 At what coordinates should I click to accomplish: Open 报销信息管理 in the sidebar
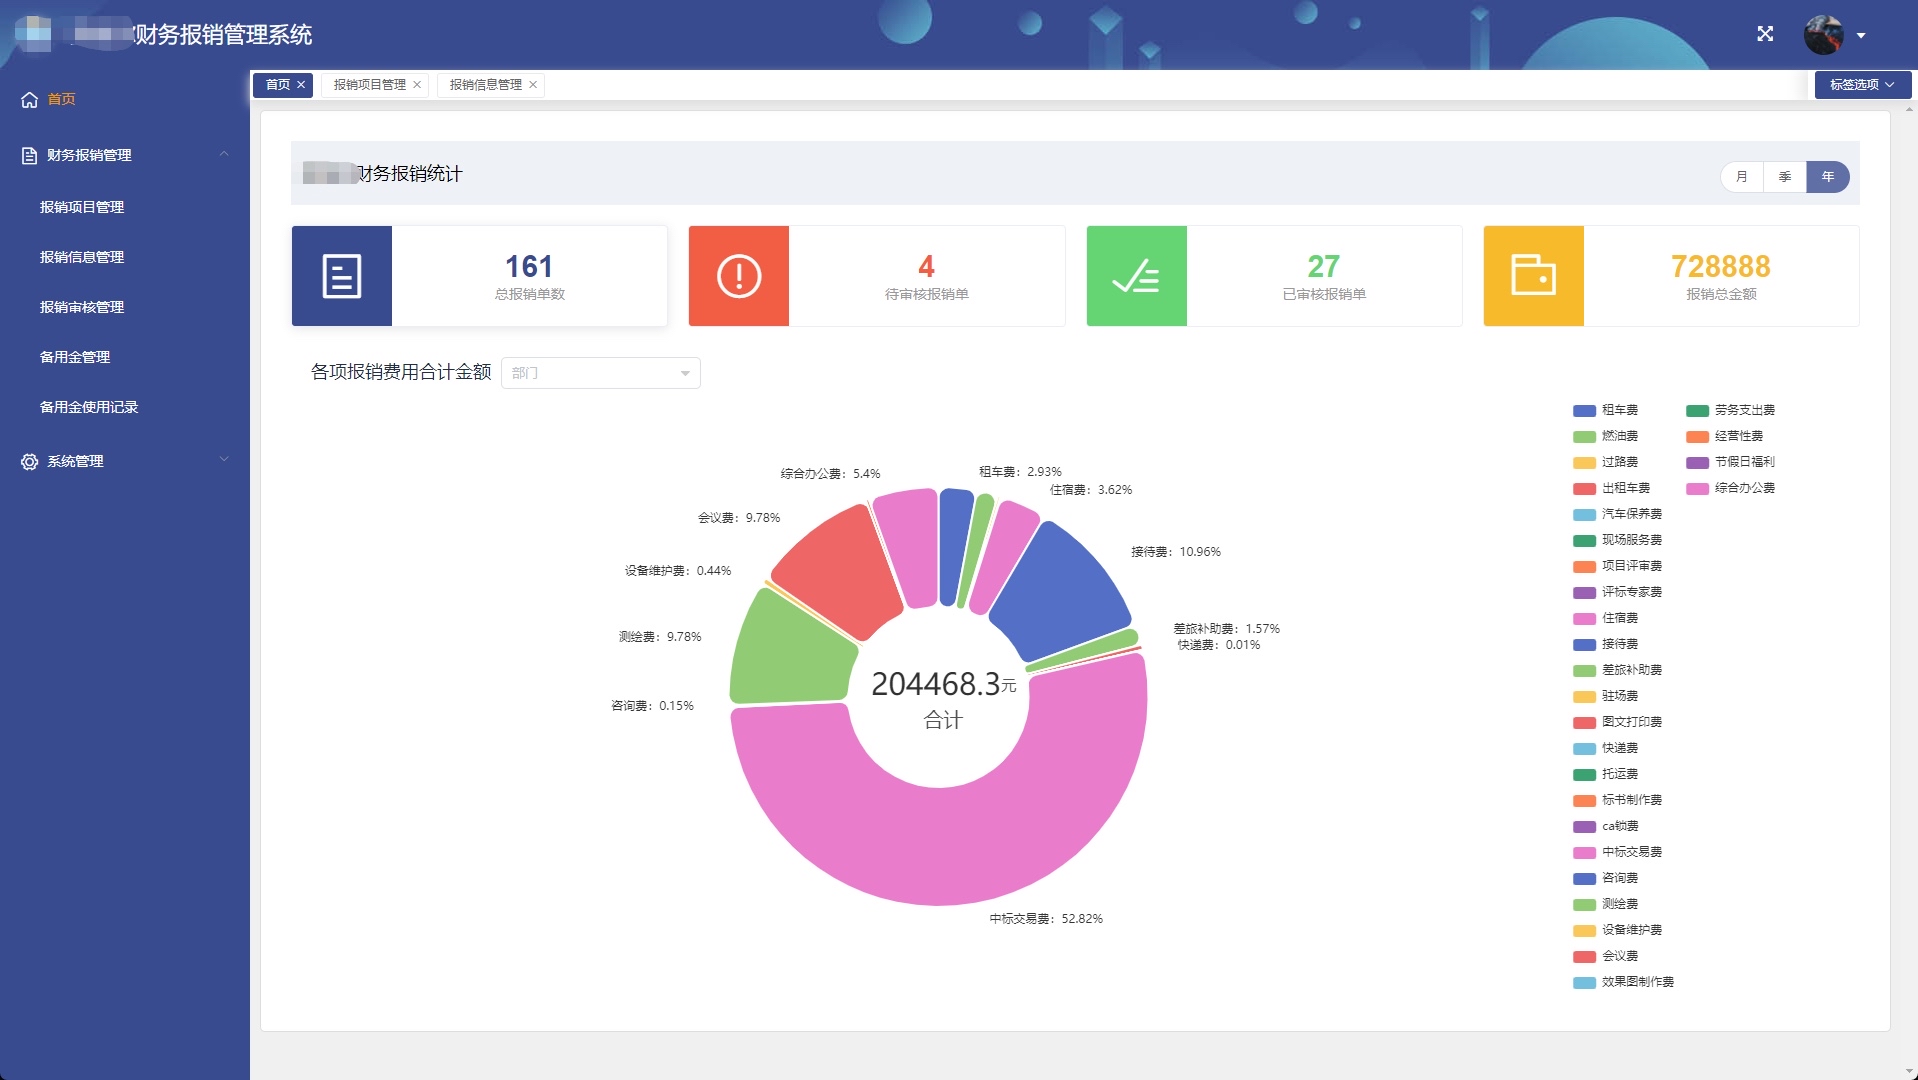82,257
